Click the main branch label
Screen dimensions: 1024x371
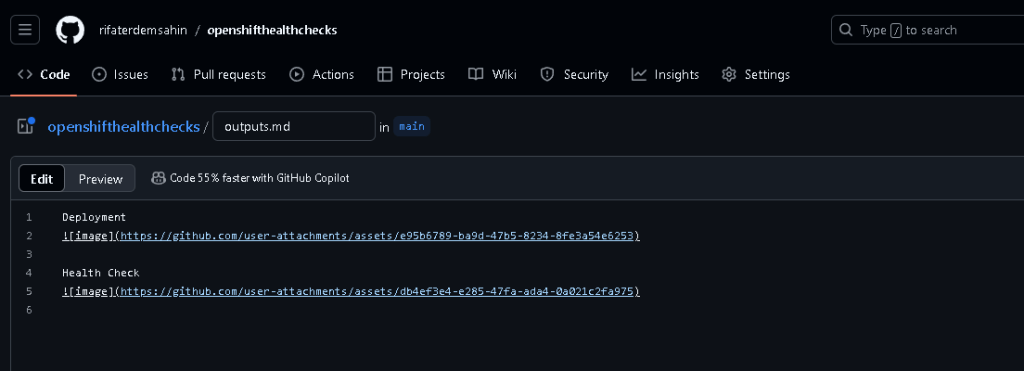point(411,127)
